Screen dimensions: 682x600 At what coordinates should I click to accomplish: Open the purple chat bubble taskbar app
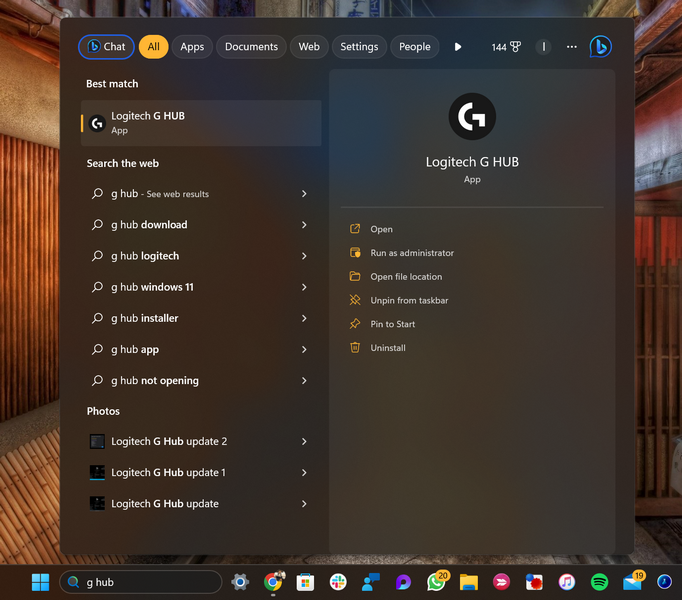coord(403,582)
